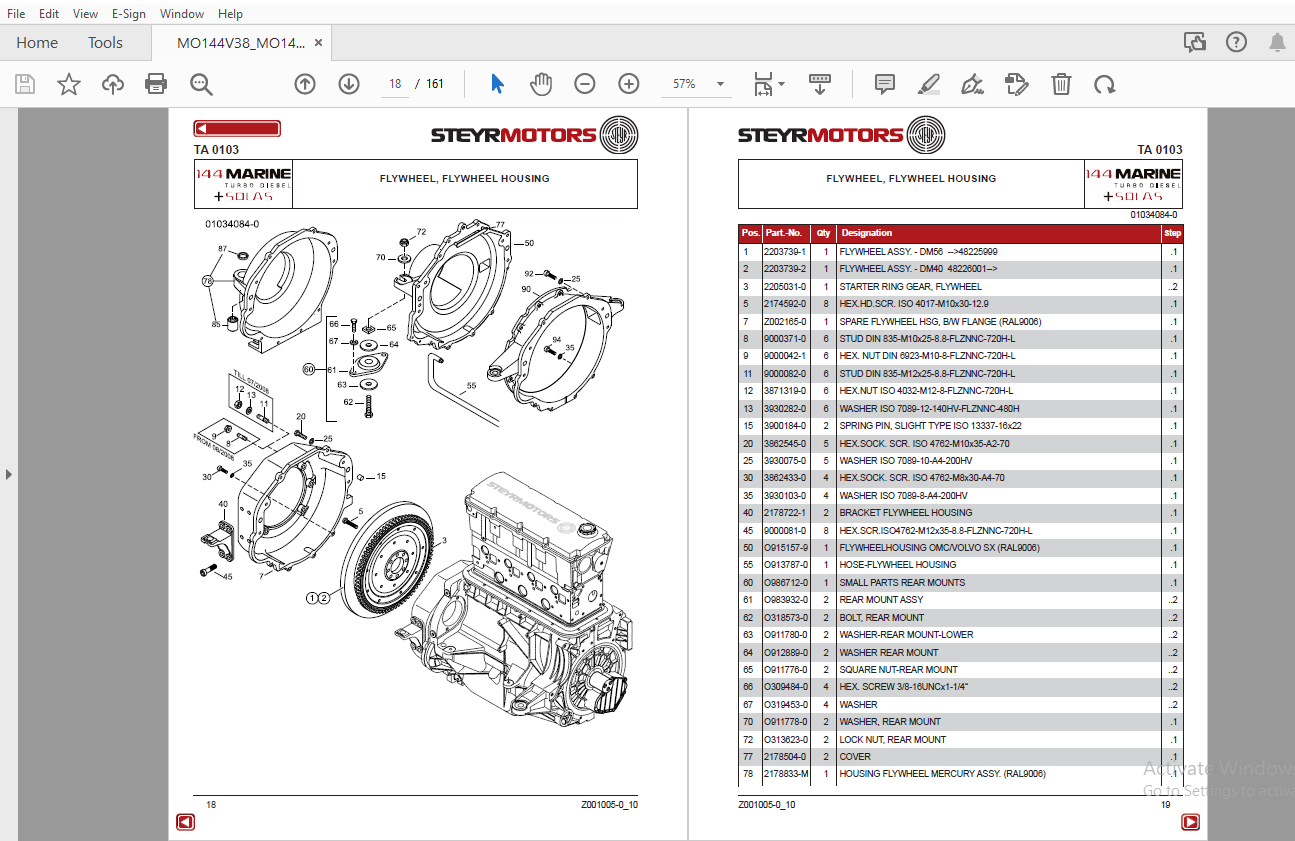This screenshot has width=1295, height=841.
Task: Zoom out with the minus icon
Action: coord(585,84)
